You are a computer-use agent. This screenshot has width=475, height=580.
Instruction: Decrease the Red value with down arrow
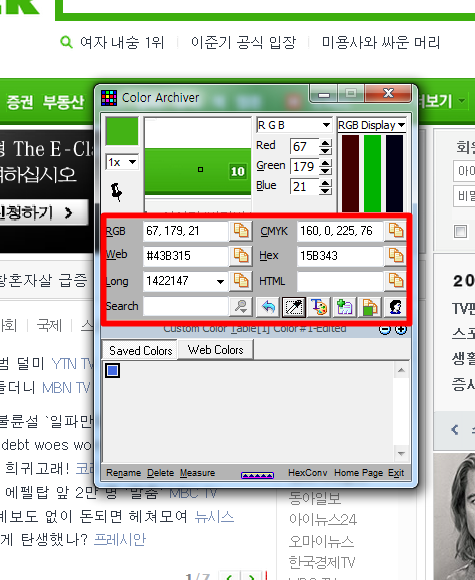coord(325,151)
